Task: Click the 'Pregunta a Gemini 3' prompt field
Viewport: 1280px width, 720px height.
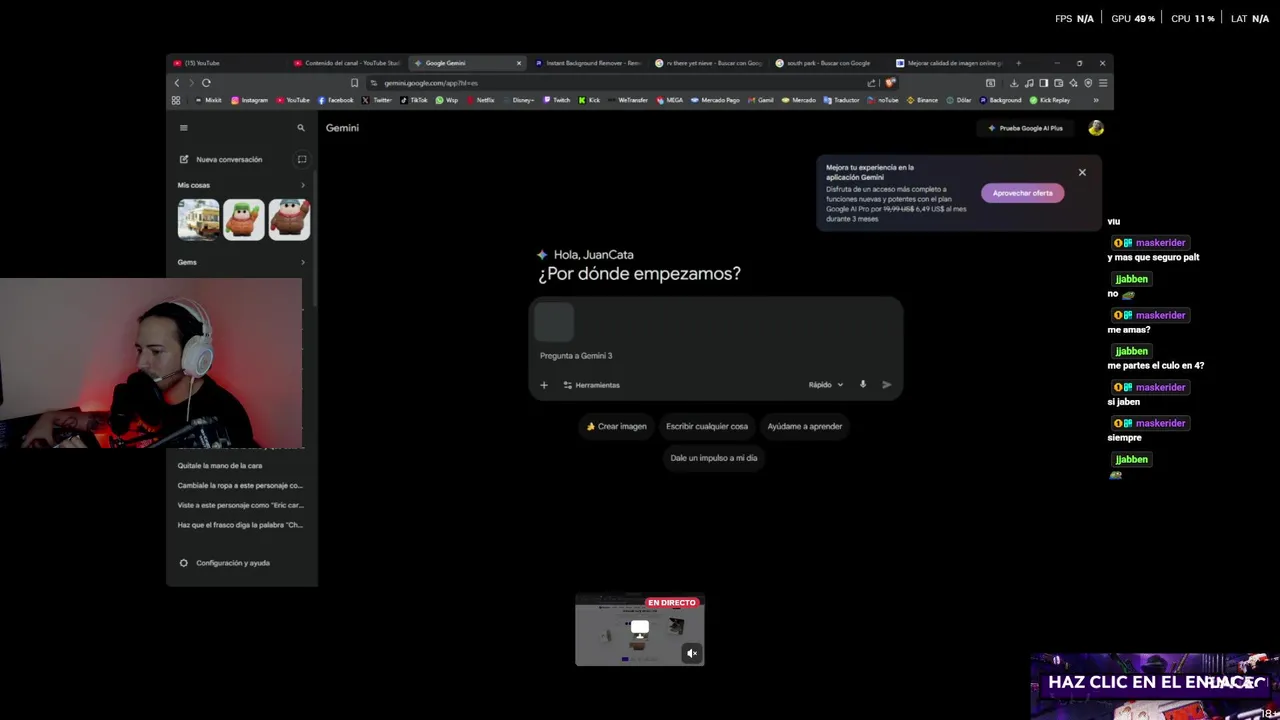Action: click(x=715, y=356)
